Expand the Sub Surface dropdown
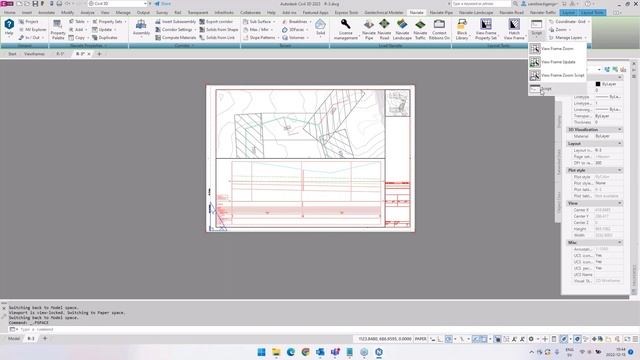 260,21
